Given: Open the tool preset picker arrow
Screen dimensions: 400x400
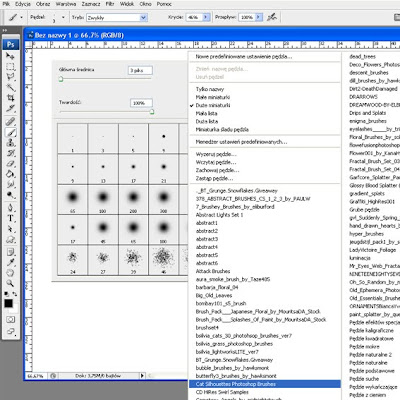Looking at the screenshot, I should (21, 17).
